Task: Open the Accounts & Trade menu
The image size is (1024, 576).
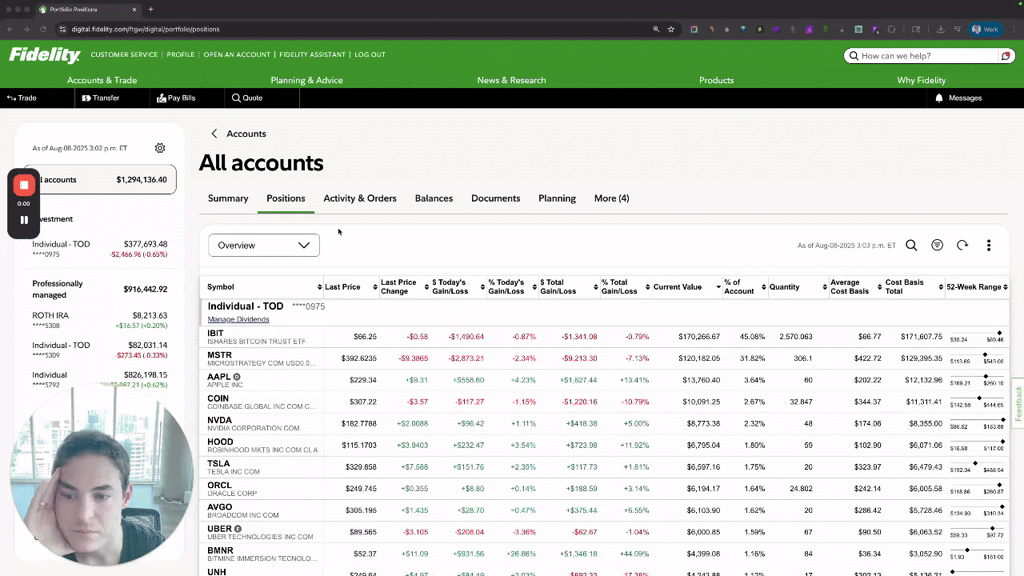Action: click(102, 80)
